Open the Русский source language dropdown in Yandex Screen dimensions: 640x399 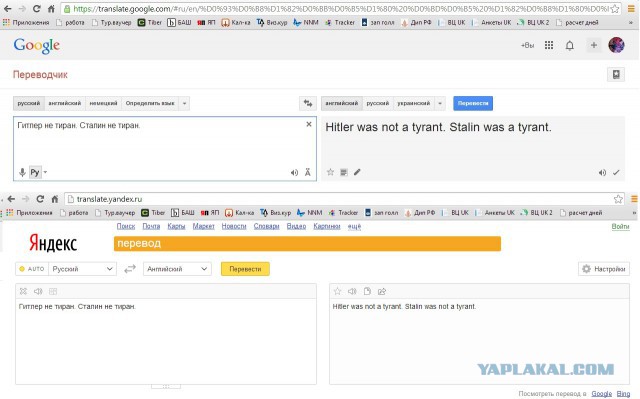pyautogui.click(x=82, y=269)
